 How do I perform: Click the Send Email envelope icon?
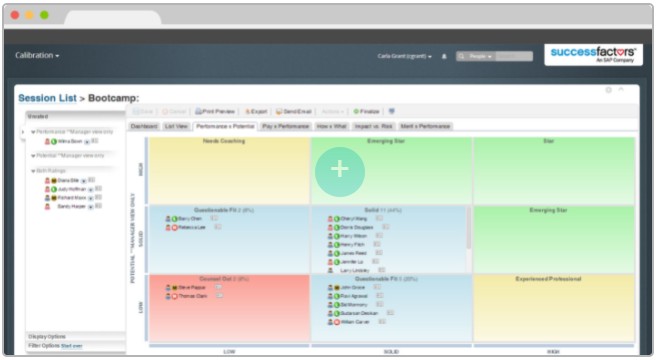tap(279, 111)
